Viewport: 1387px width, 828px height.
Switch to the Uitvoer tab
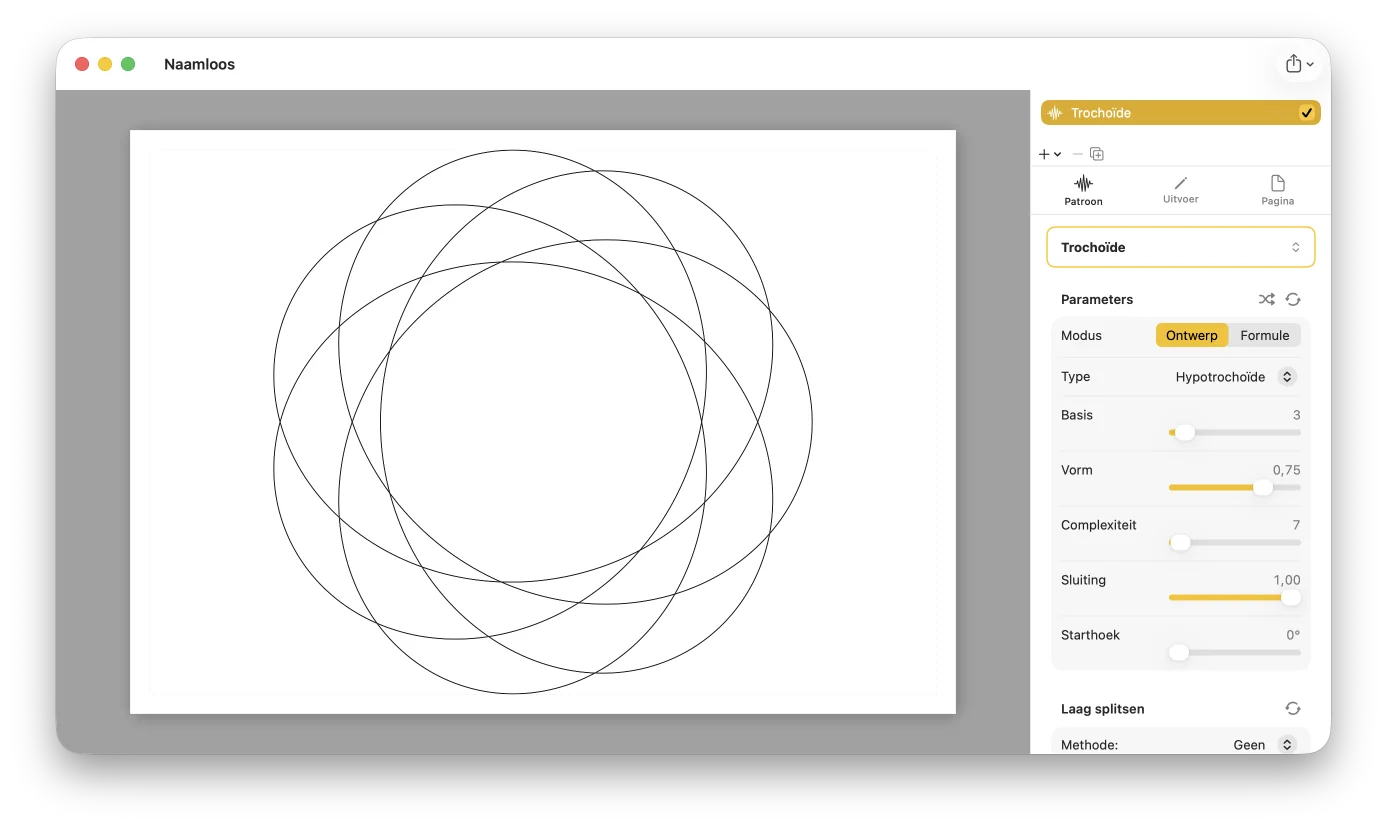pos(1181,191)
